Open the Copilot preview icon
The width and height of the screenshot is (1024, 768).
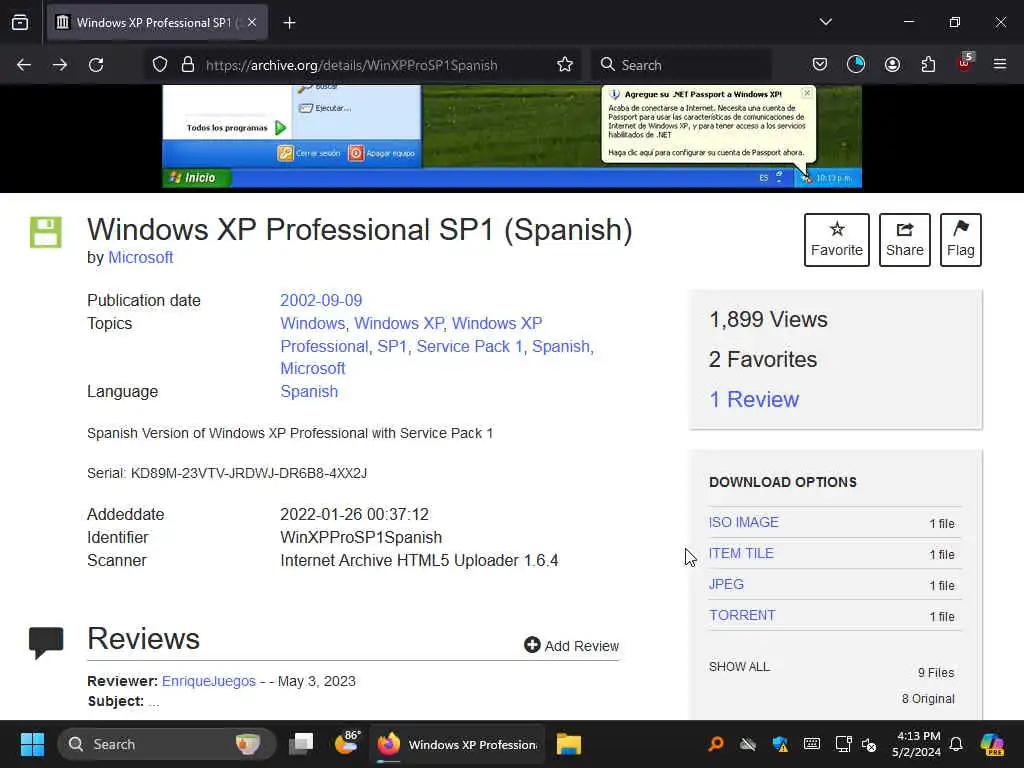(x=992, y=744)
